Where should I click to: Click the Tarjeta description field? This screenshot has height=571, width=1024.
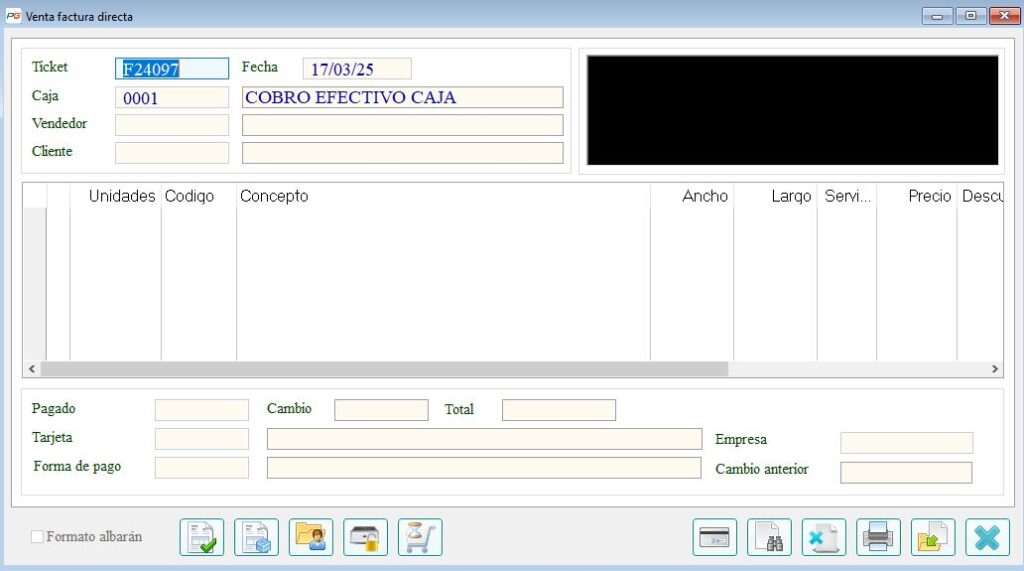tap(485, 439)
